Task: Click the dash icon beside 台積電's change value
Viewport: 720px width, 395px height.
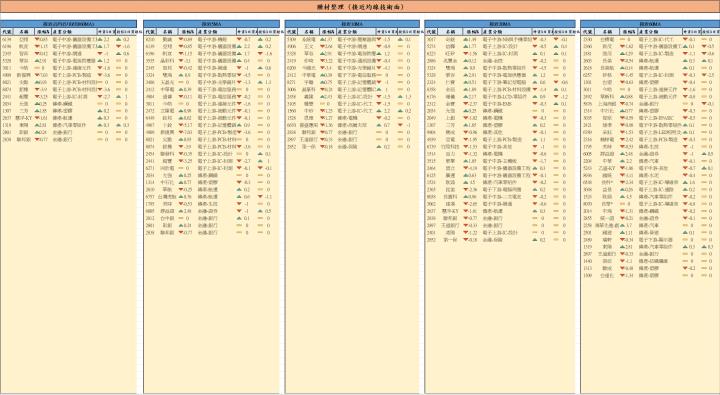Action: pos(623,40)
